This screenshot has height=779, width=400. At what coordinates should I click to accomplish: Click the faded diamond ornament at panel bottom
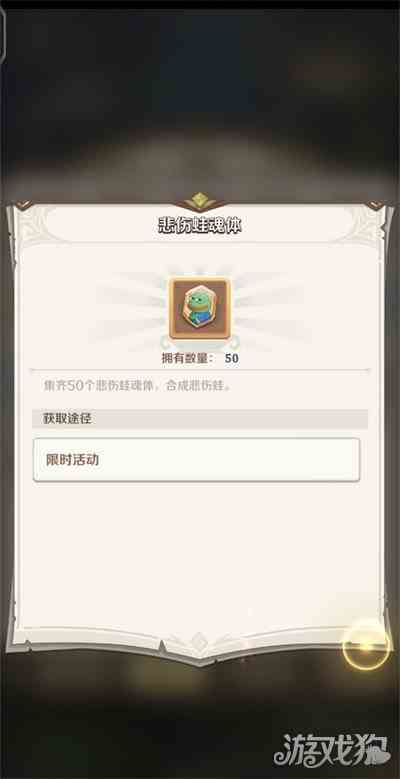[199, 641]
